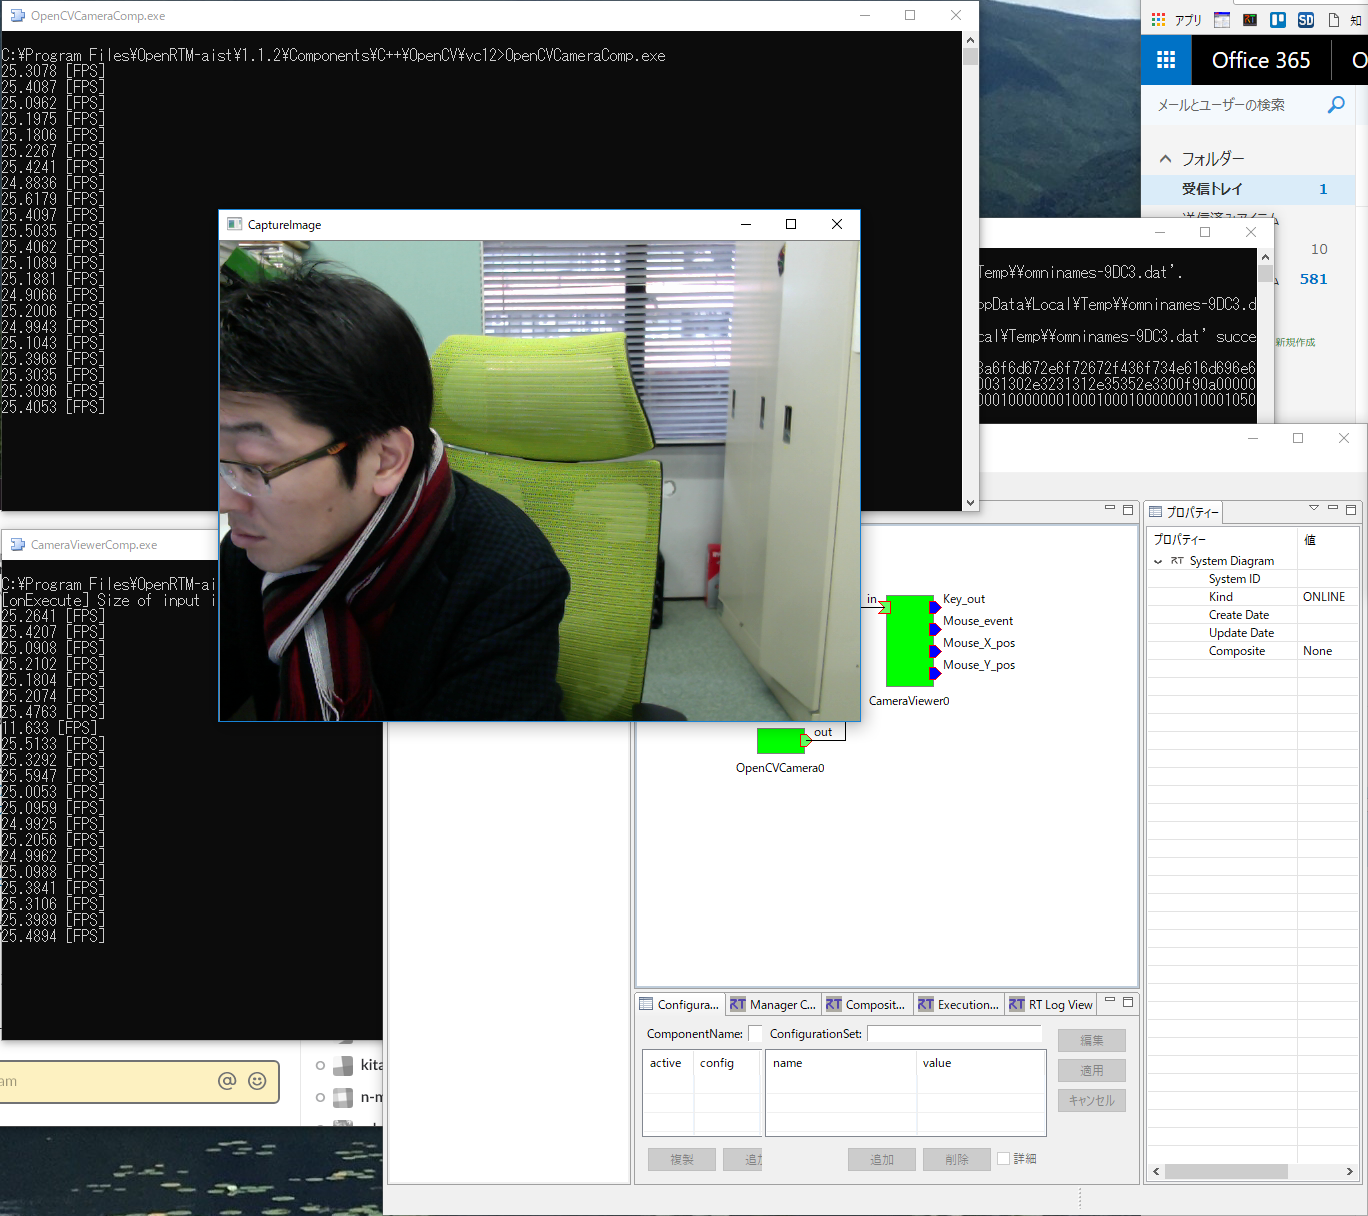Select the green OpenCVCamera0 component block
The height and width of the screenshot is (1216, 1368).
pos(780,741)
